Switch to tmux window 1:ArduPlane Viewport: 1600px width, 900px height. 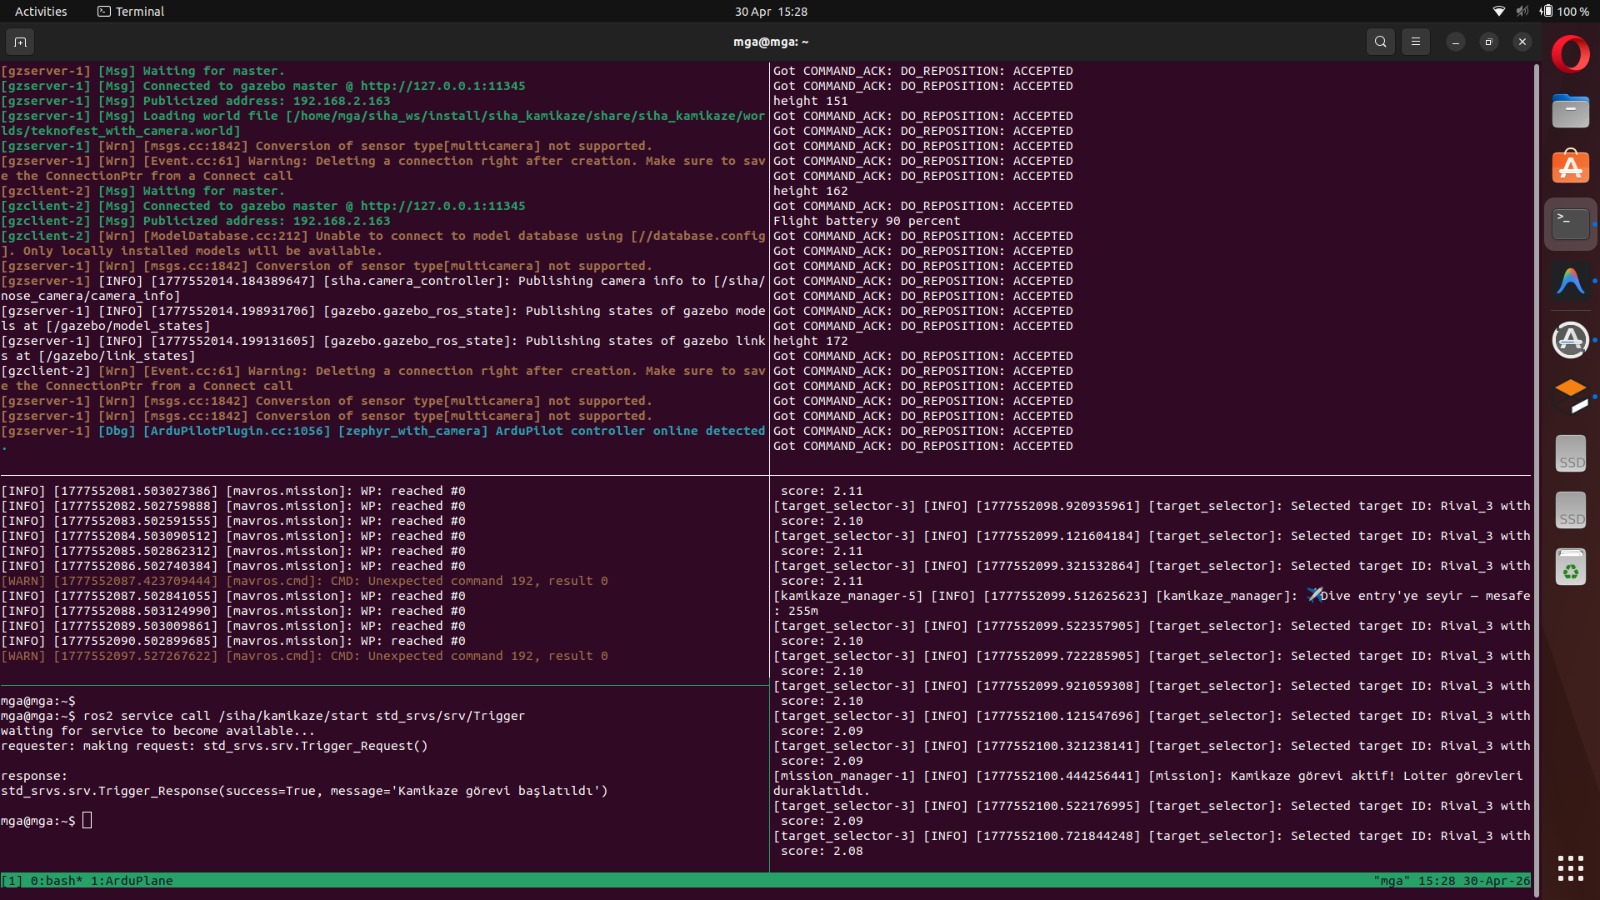(132, 881)
